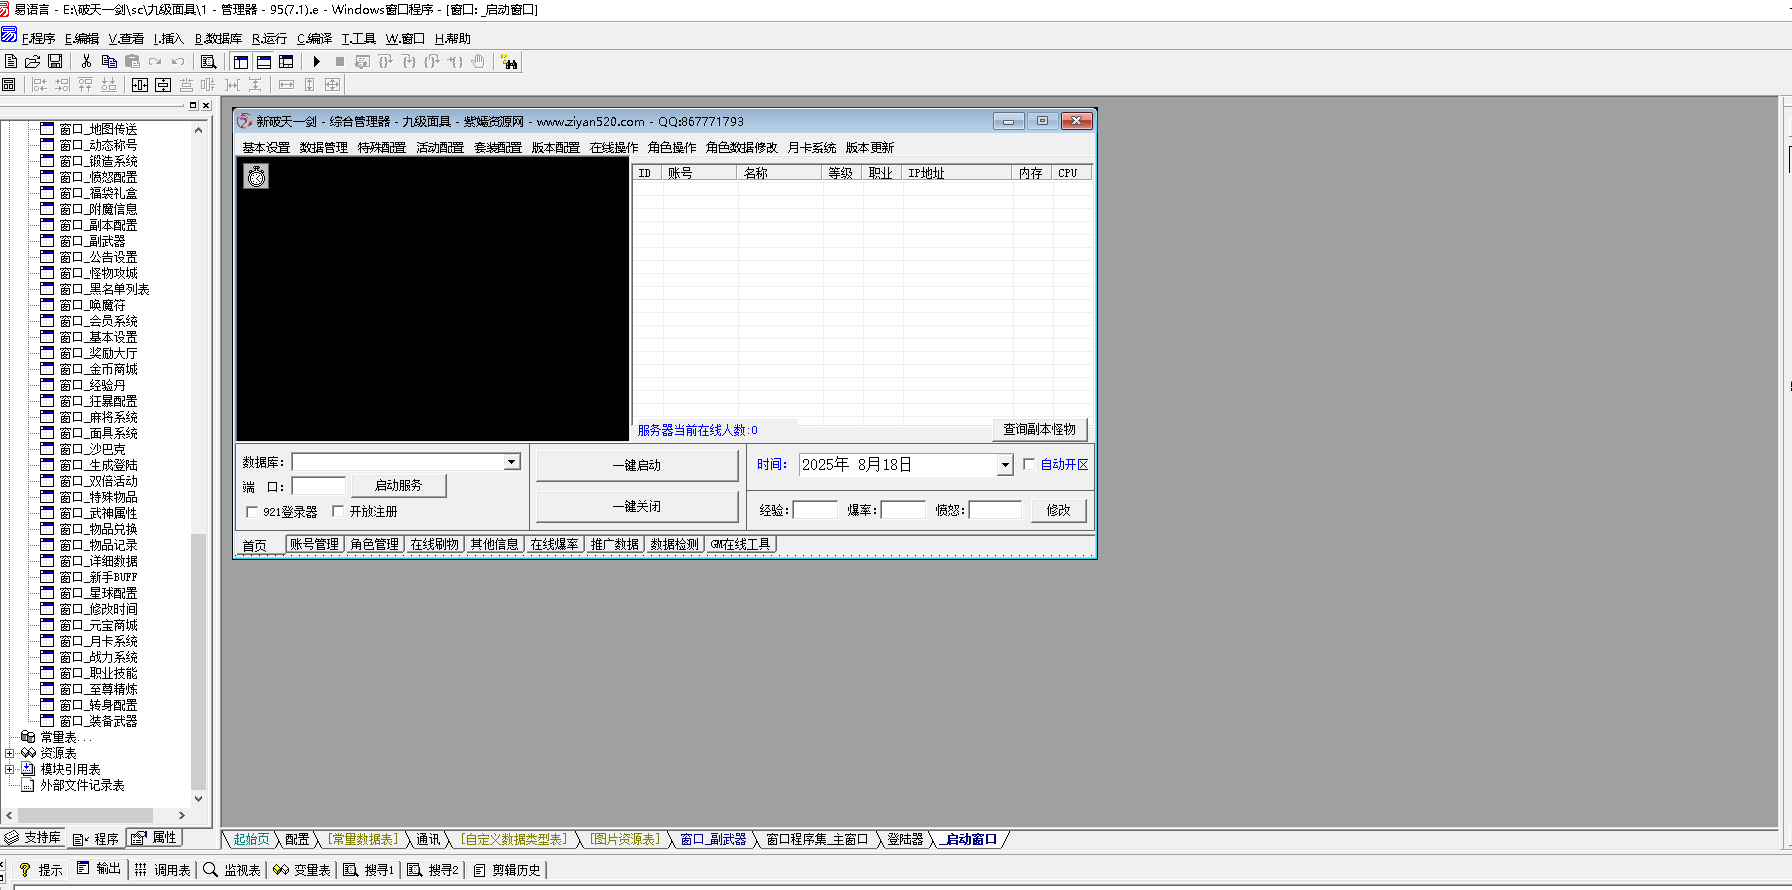The height and width of the screenshot is (890, 1792).
Task: Check the 自动开区 checkbox
Action: (1029, 465)
